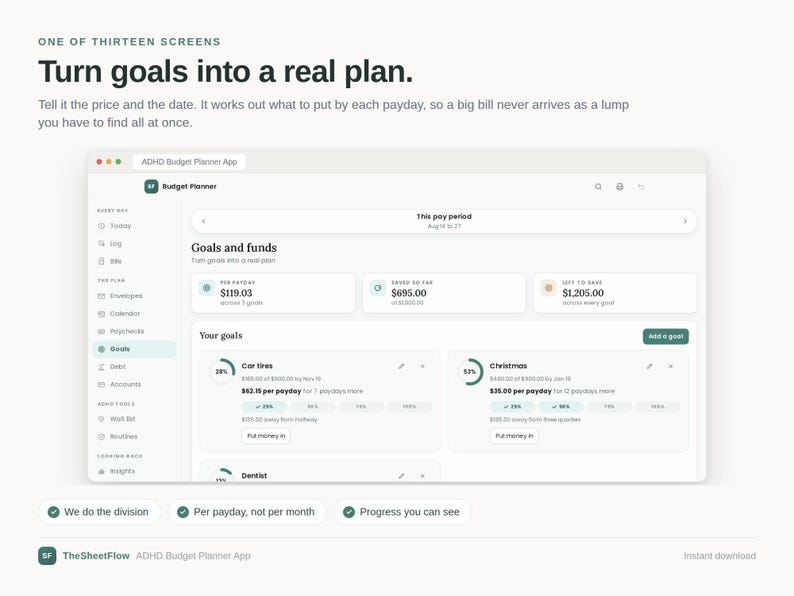This screenshot has height=596, width=794.
Task: Click the Add a goal button
Action: click(x=665, y=336)
